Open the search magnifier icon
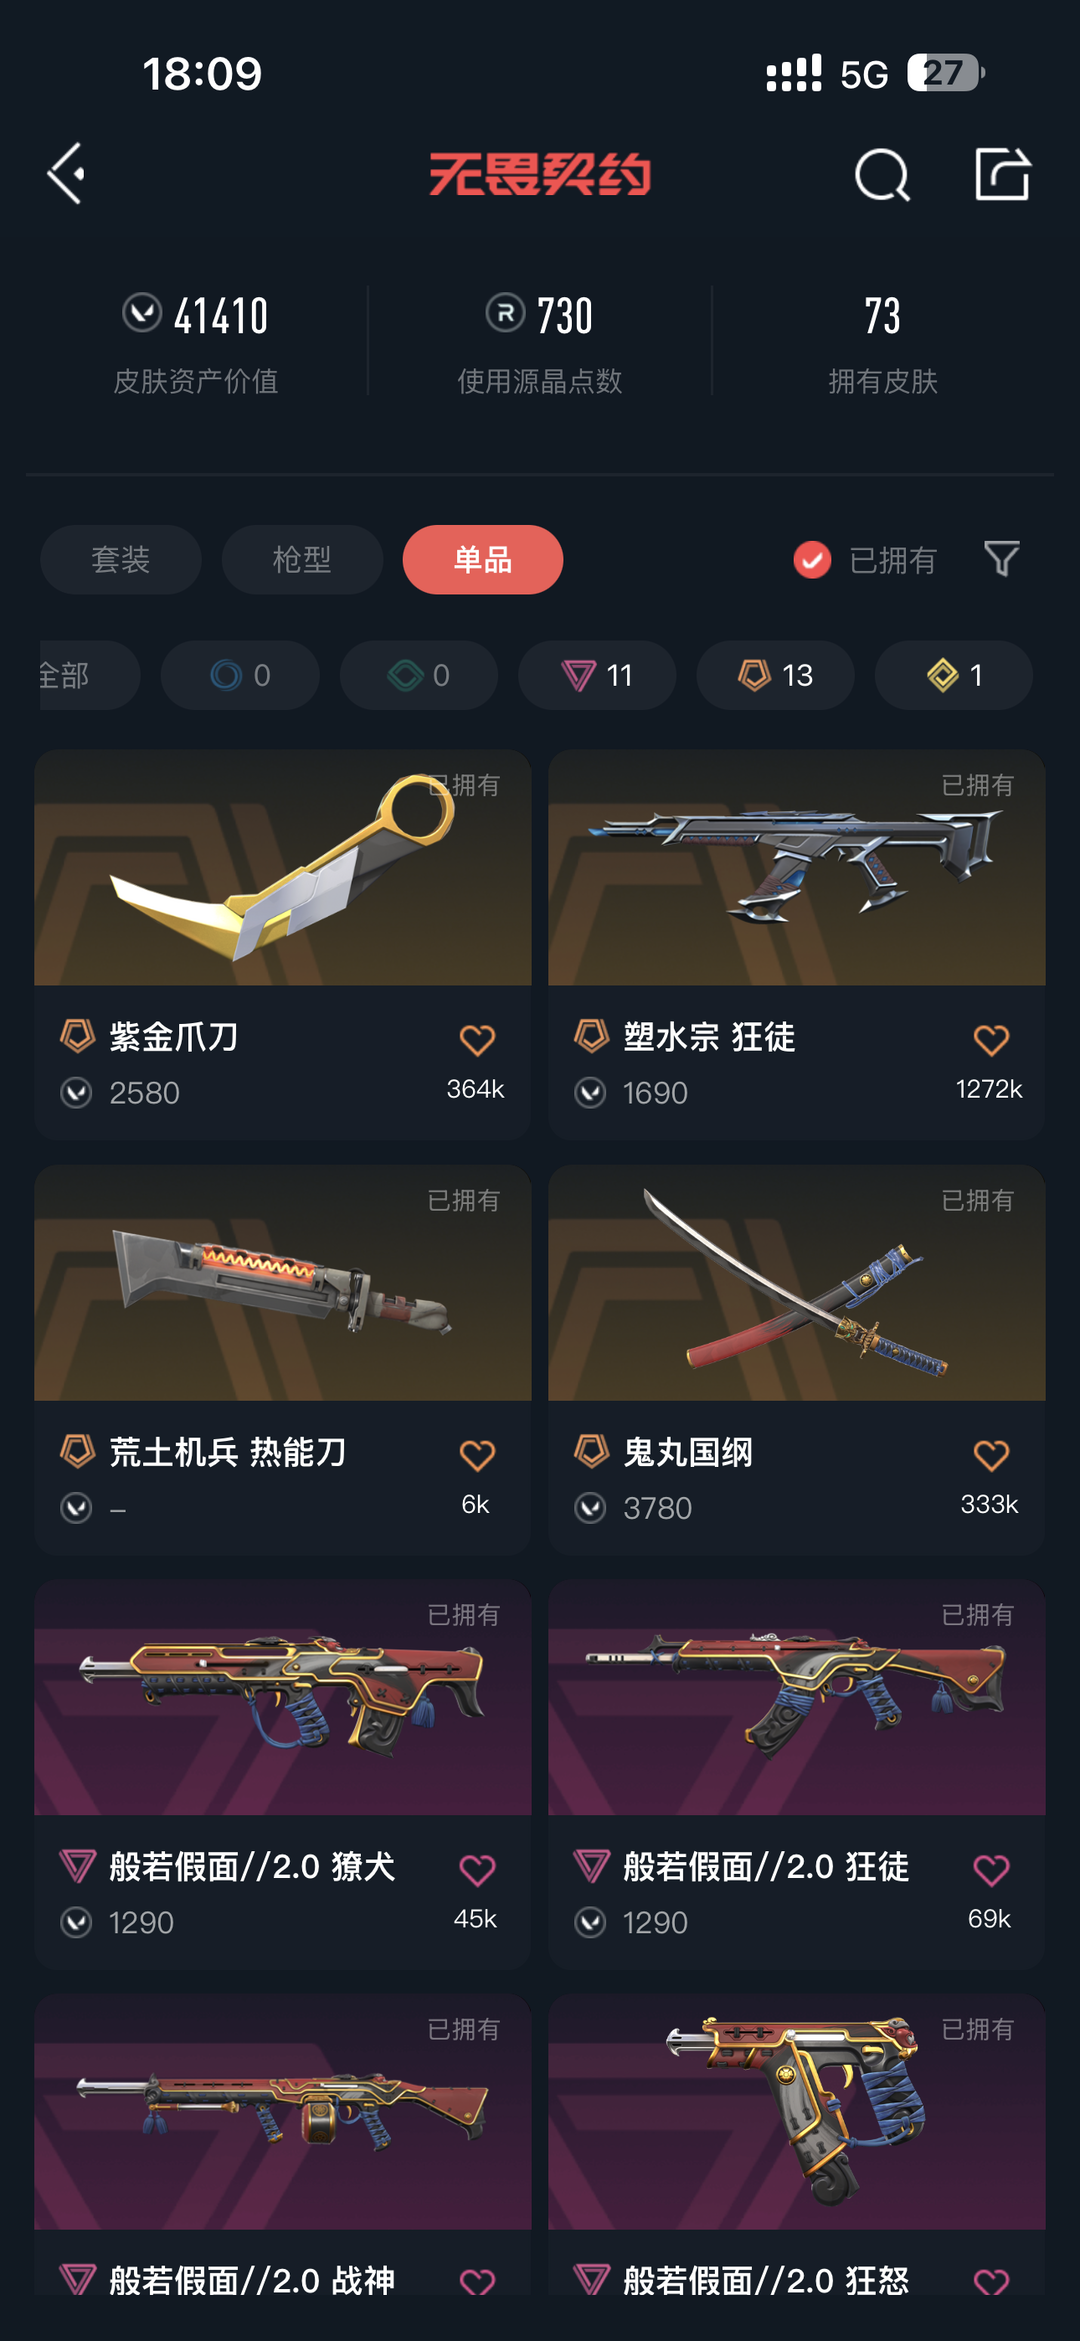 coord(882,175)
